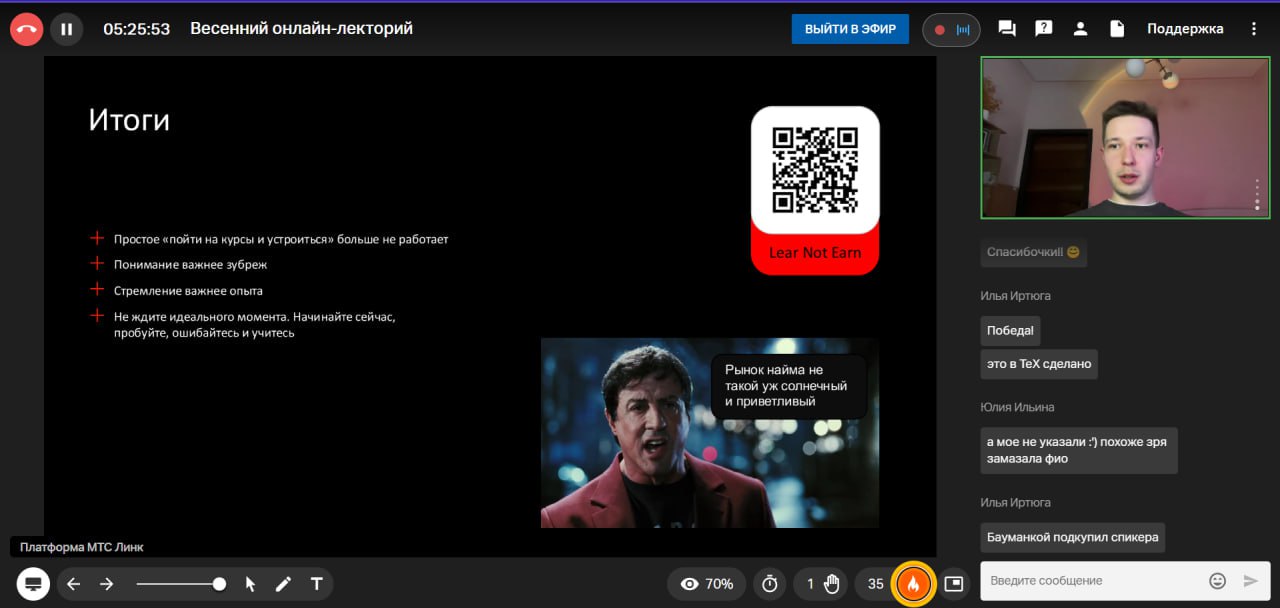Open the questions panel icon

[x=1044, y=29]
